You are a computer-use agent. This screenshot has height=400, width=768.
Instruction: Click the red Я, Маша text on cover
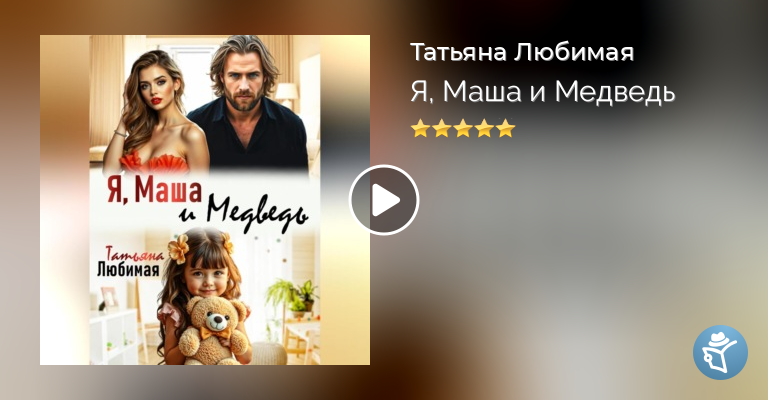[x=154, y=191]
